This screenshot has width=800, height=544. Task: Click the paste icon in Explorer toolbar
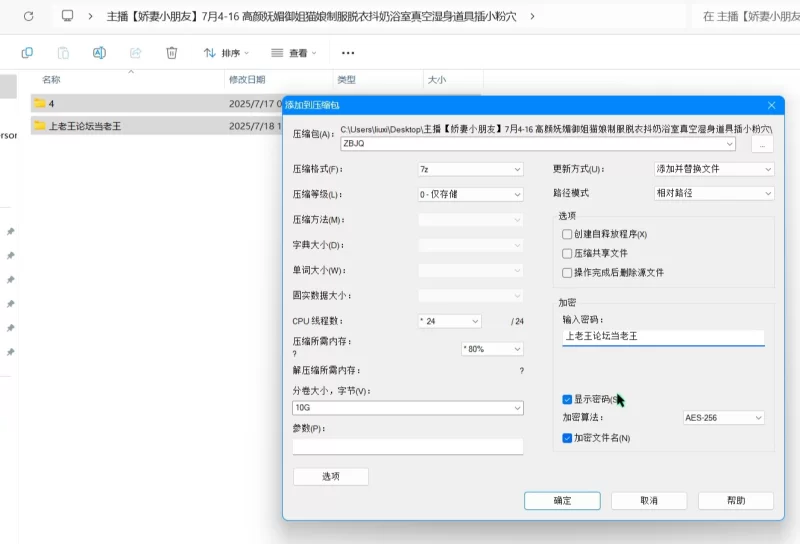tap(63, 53)
